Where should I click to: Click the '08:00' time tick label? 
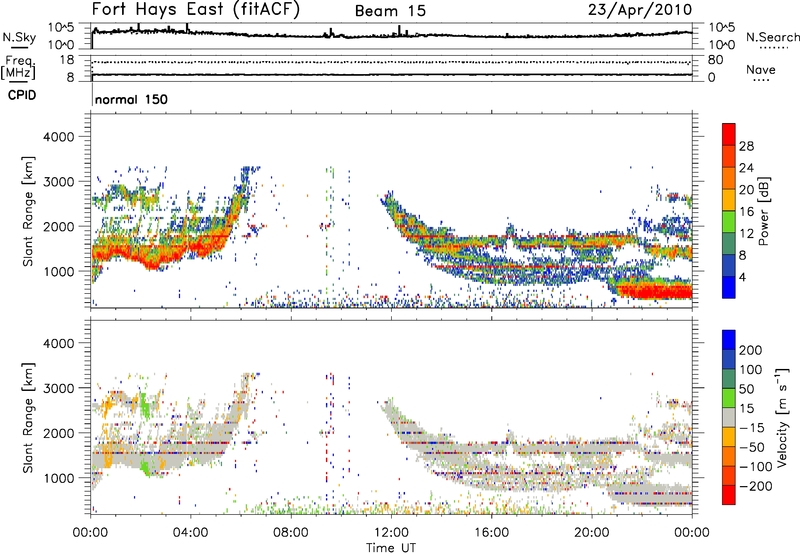tap(291, 533)
